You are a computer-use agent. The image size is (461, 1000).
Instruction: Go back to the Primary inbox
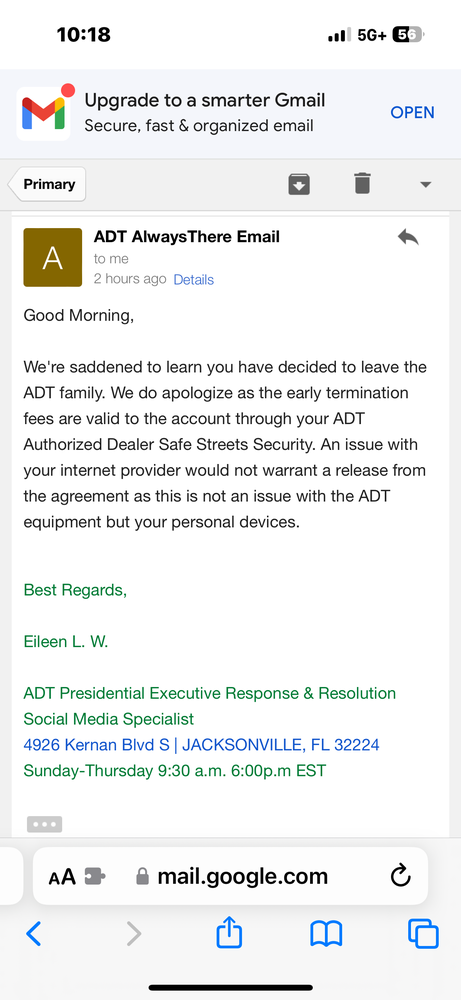pyautogui.click(x=47, y=184)
